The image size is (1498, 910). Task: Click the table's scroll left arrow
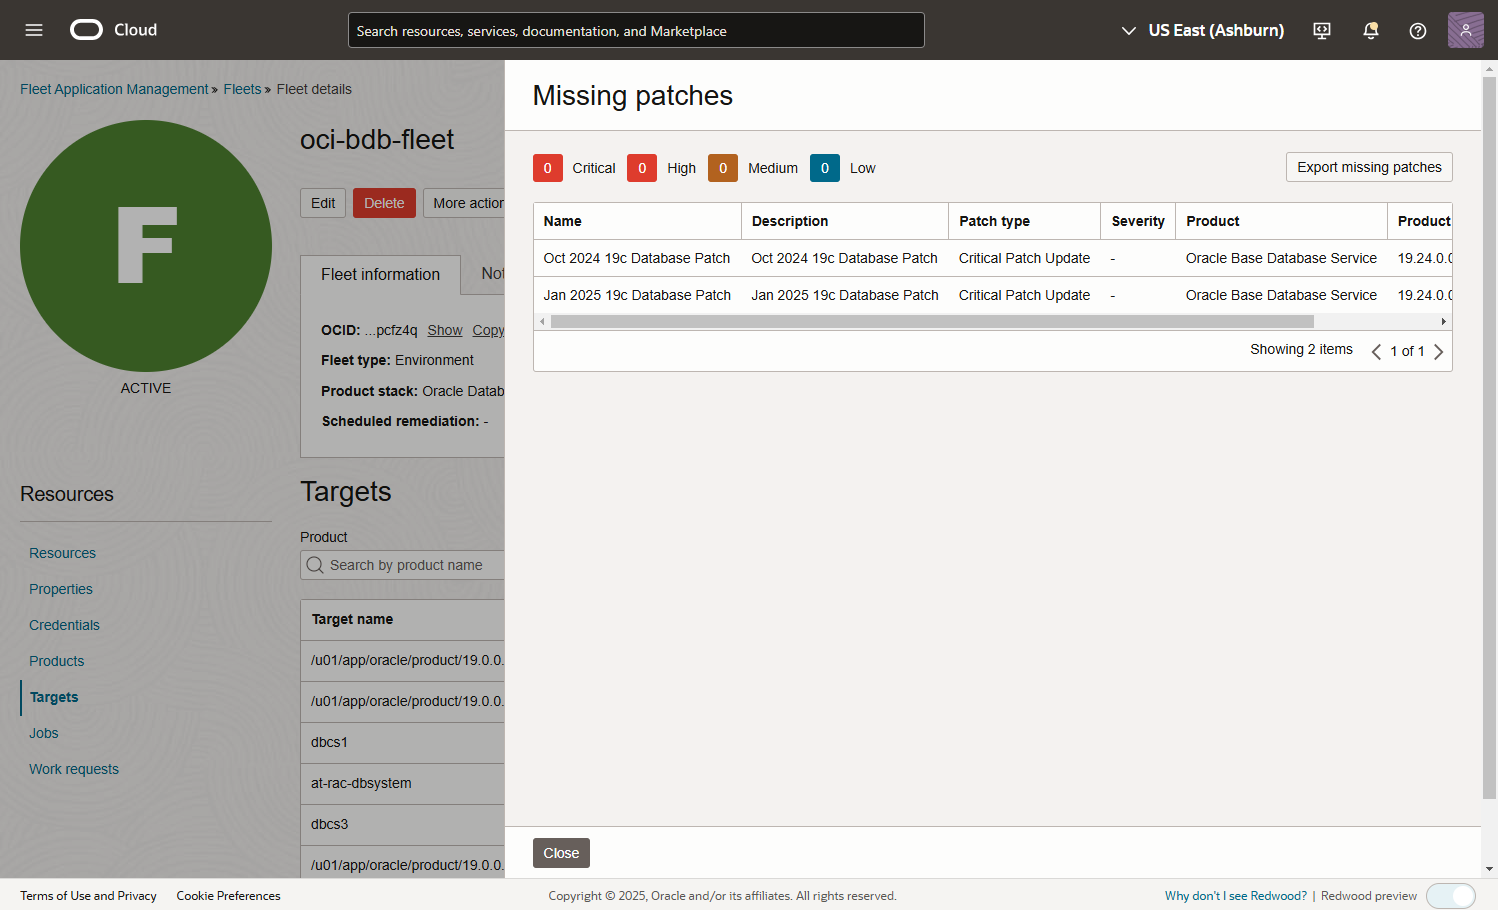(x=542, y=322)
